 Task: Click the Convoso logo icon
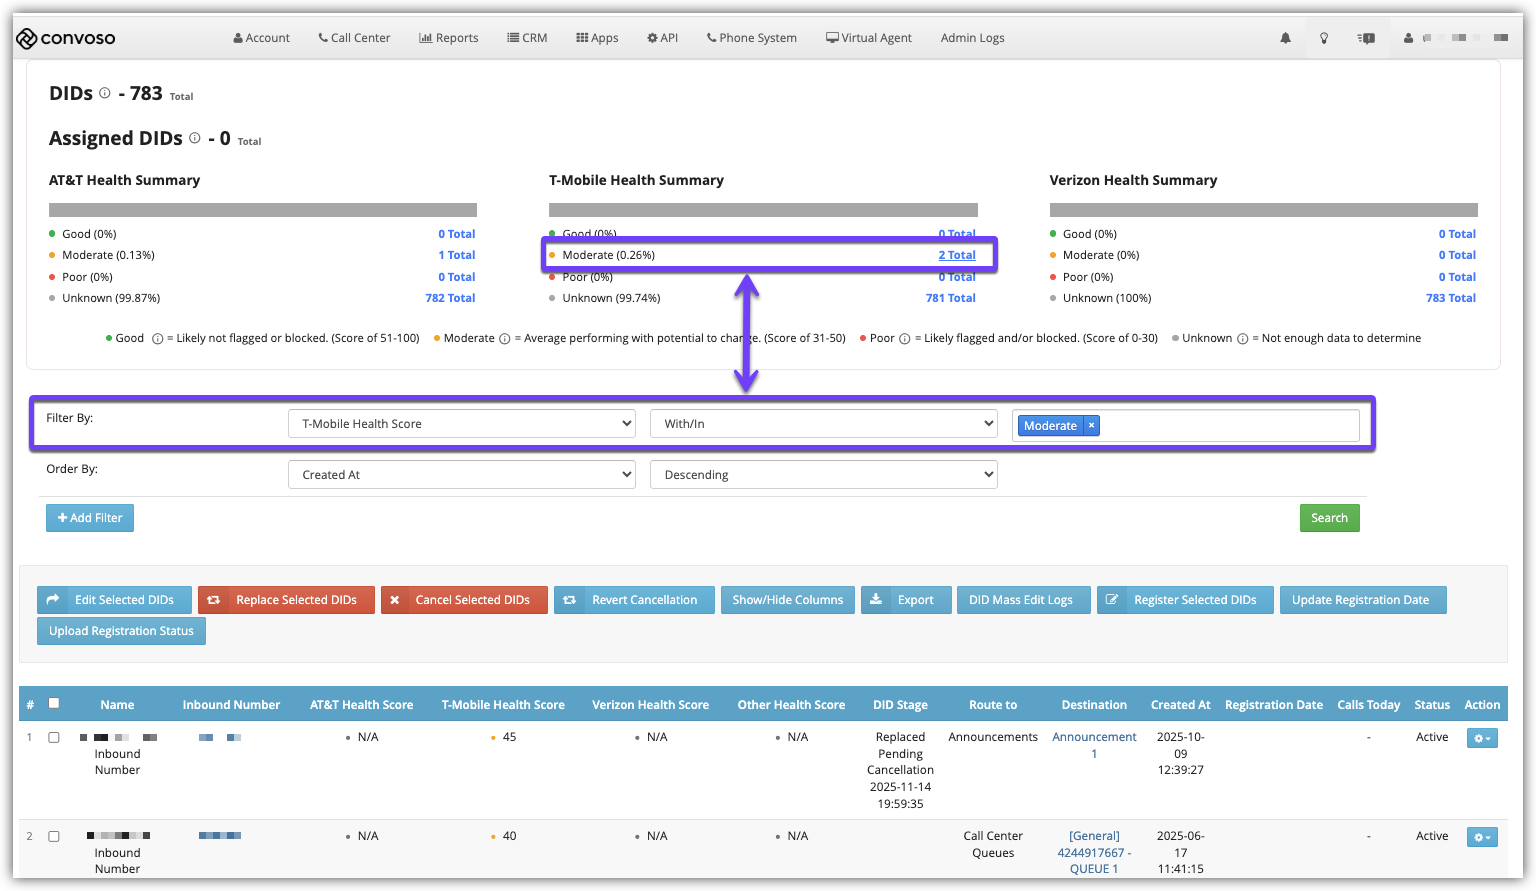pyautogui.click(x=27, y=38)
